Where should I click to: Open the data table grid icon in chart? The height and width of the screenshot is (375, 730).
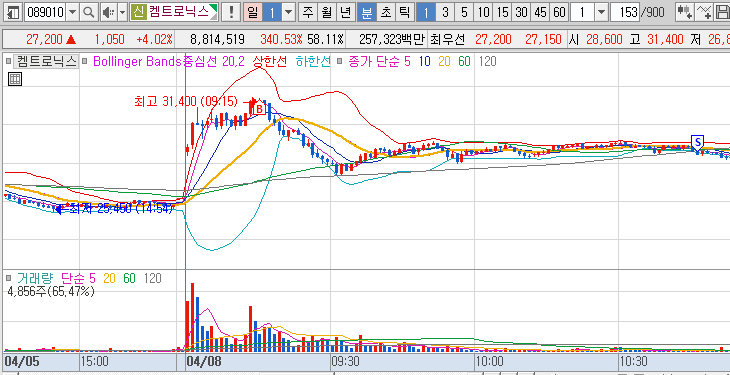coord(14,80)
